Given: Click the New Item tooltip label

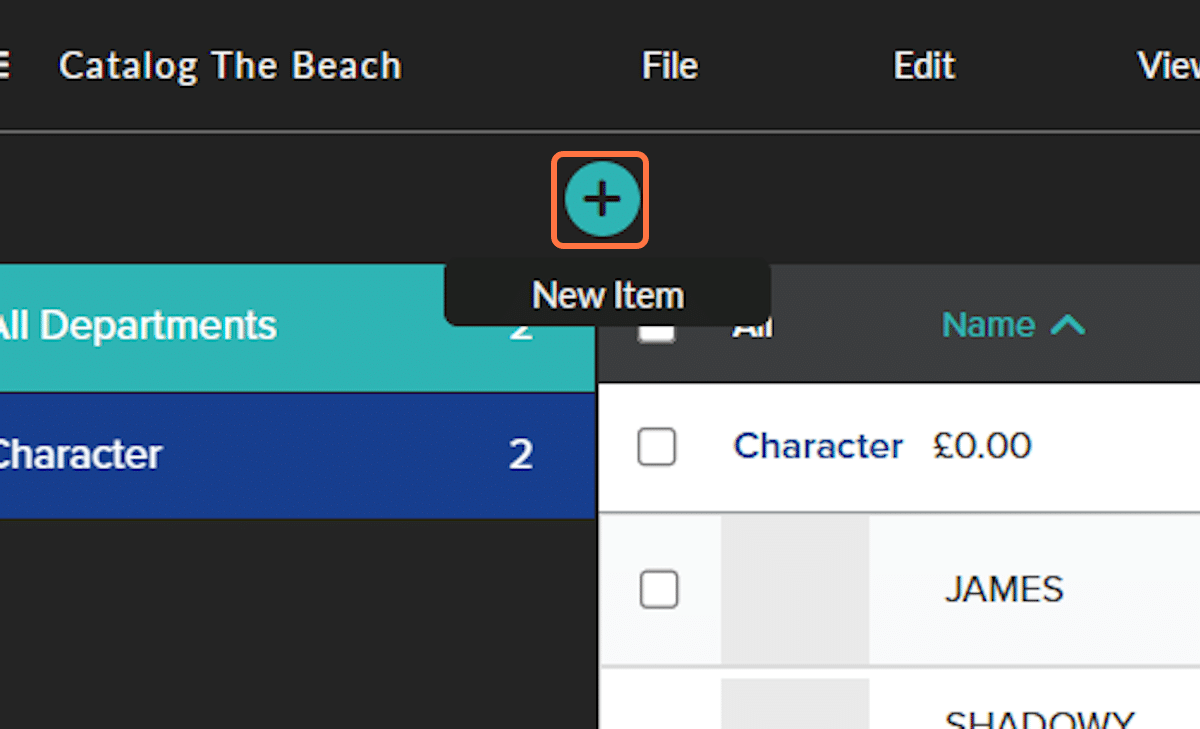Looking at the screenshot, I should pos(608,294).
